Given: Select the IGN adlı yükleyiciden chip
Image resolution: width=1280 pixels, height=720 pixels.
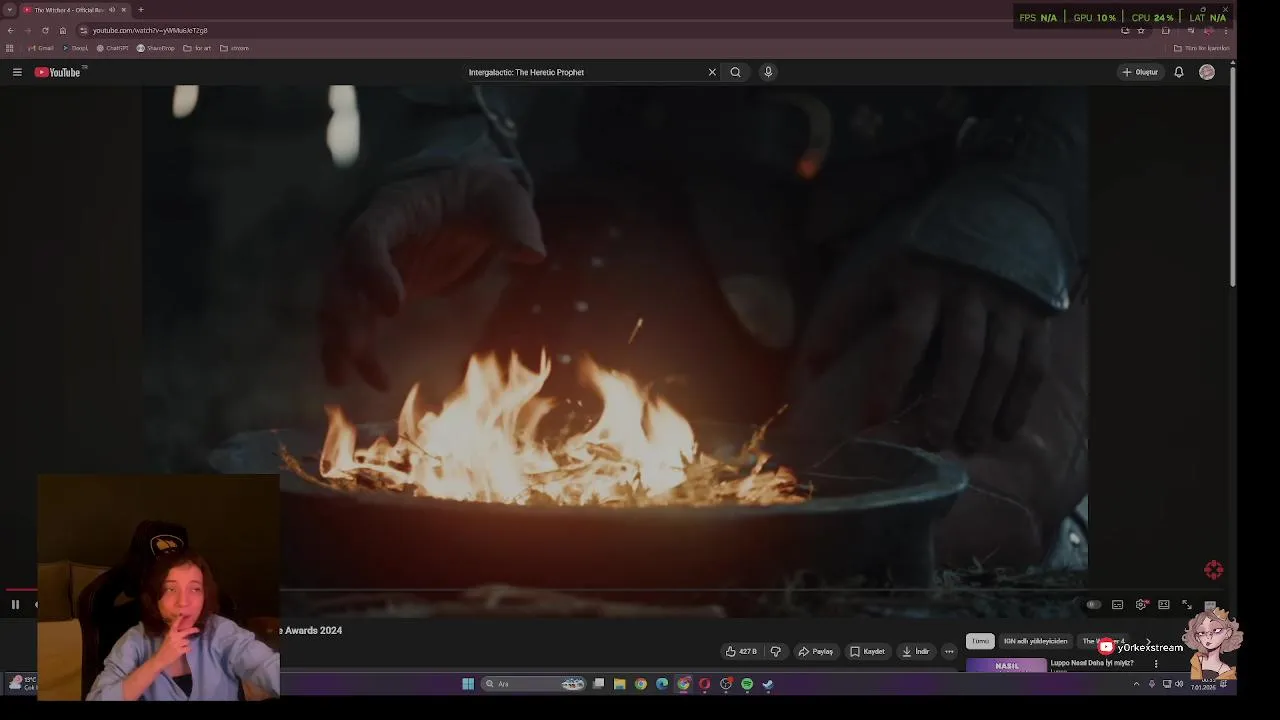Looking at the screenshot, I should [x=1036, y=641].
